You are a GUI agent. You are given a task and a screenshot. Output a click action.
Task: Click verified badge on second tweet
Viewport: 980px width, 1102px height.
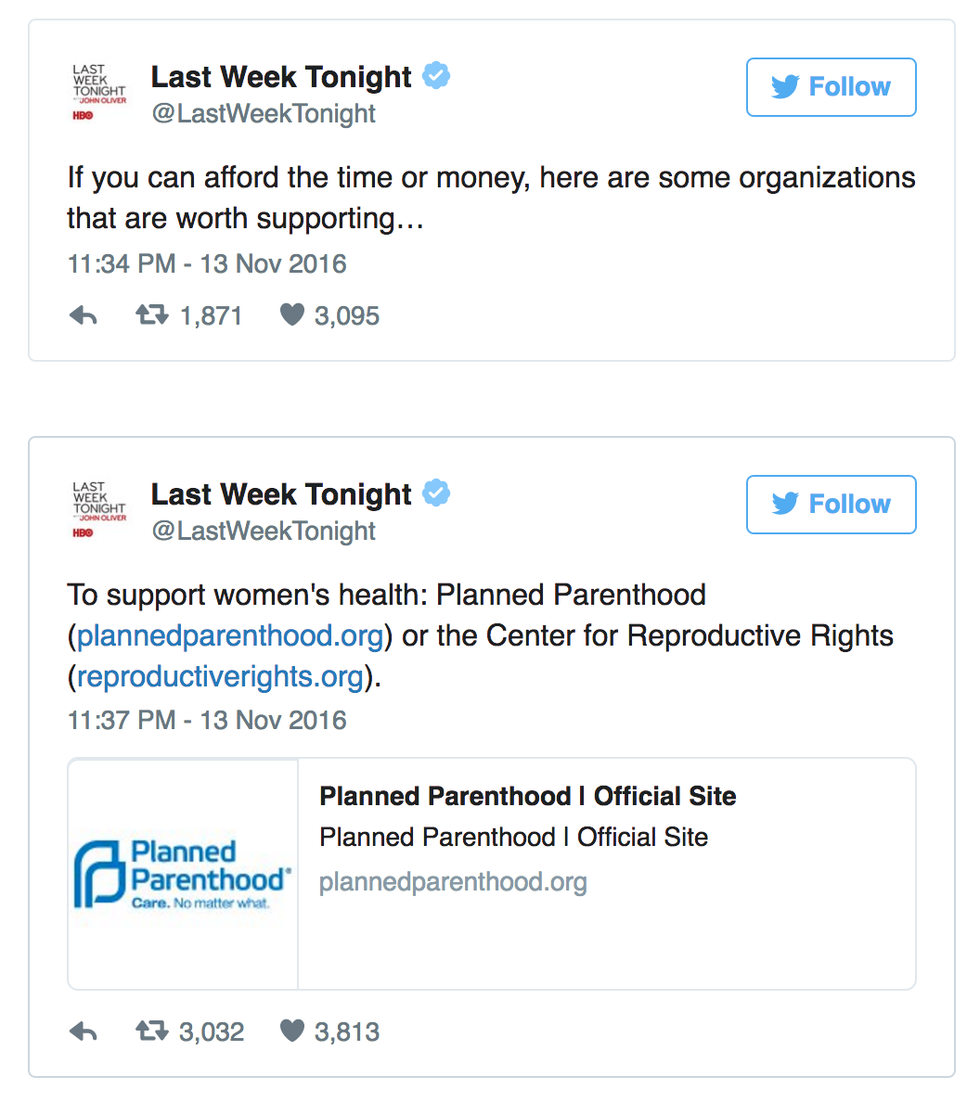[436, 494]
